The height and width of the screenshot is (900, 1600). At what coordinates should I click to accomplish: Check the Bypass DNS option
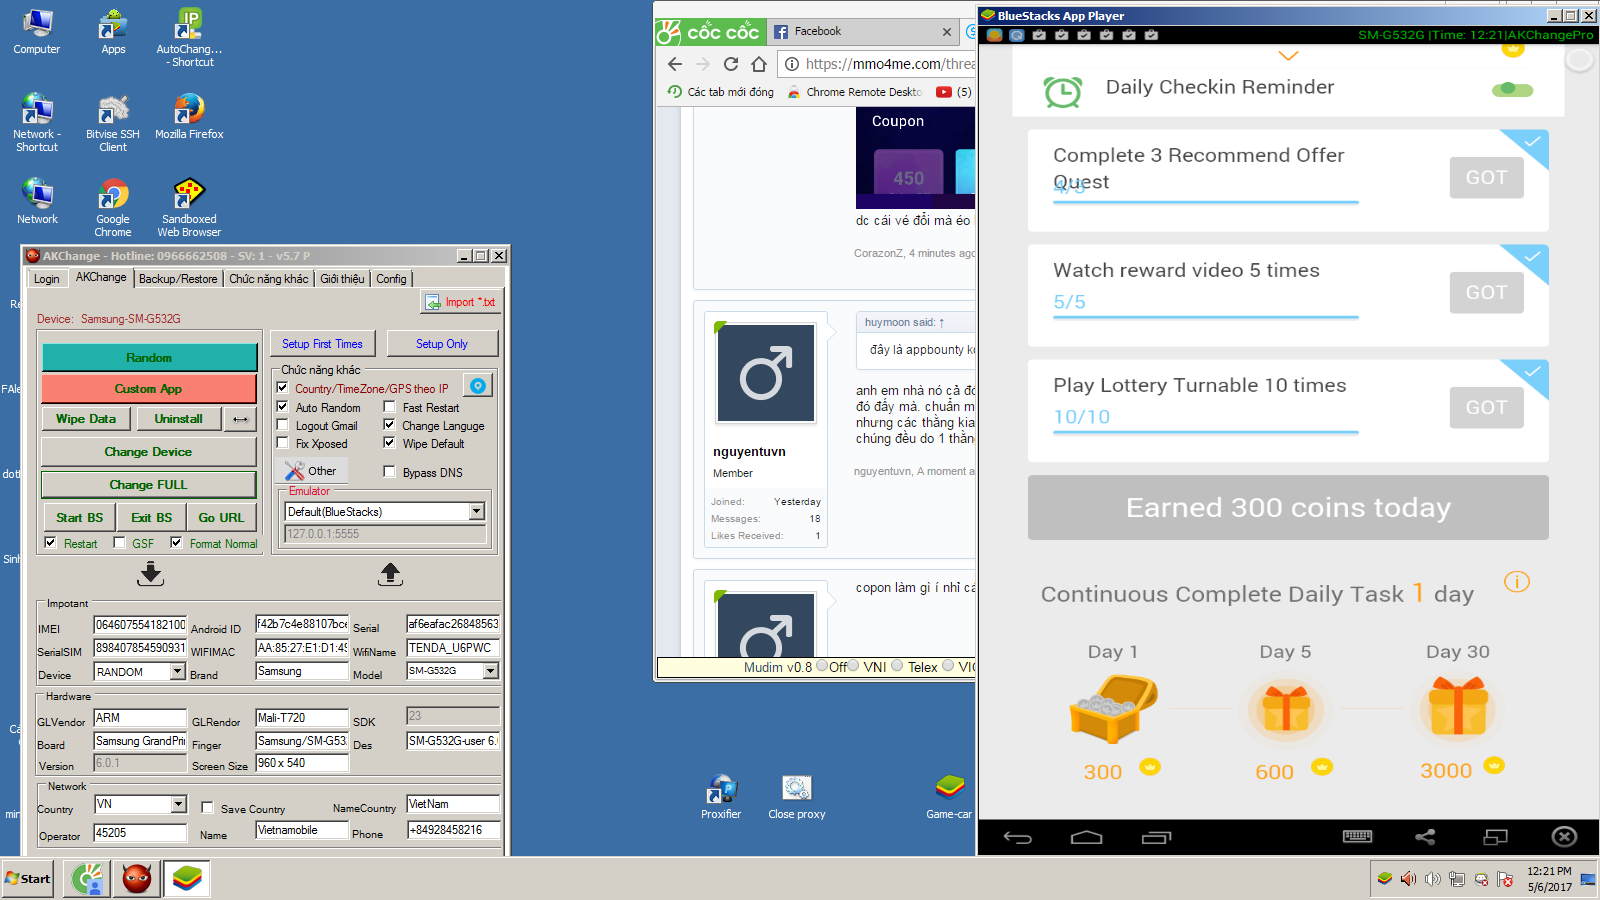point(390,472)
